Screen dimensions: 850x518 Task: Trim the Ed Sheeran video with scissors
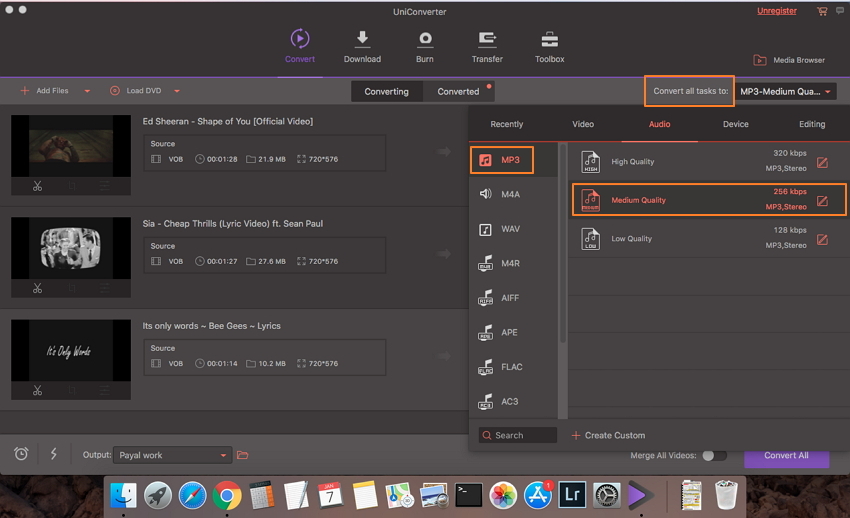pos(37,186)
